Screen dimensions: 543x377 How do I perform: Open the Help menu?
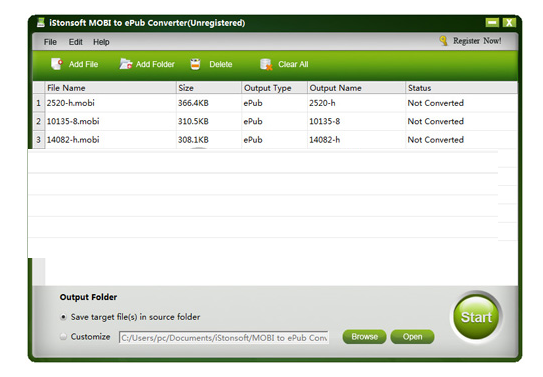pyautogui.click(x=101, y=42)
